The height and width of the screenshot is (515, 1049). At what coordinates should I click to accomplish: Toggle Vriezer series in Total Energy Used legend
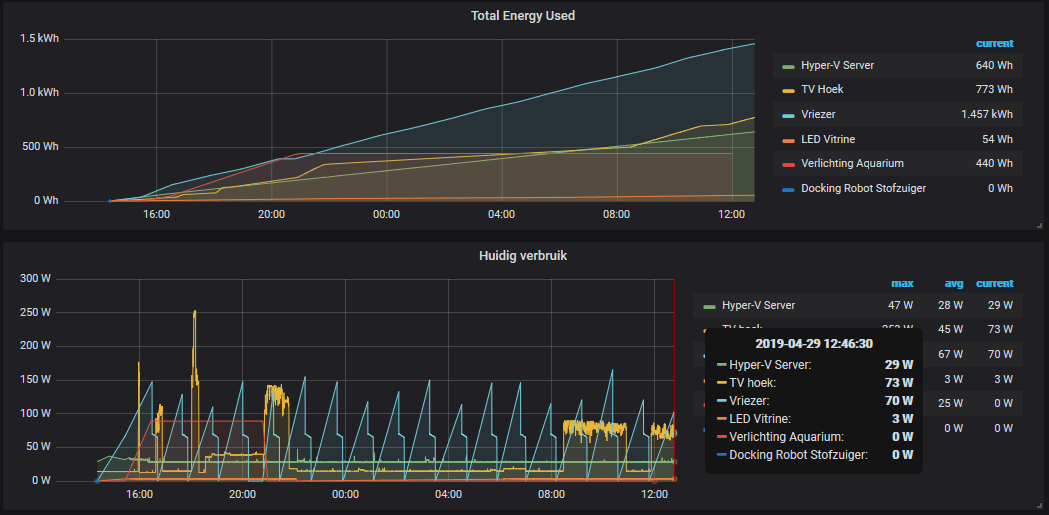(x=818, y=114)
